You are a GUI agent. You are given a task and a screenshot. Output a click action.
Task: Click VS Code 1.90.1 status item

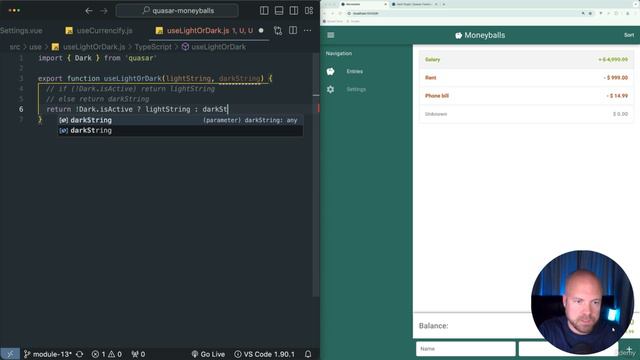point(264,354)
